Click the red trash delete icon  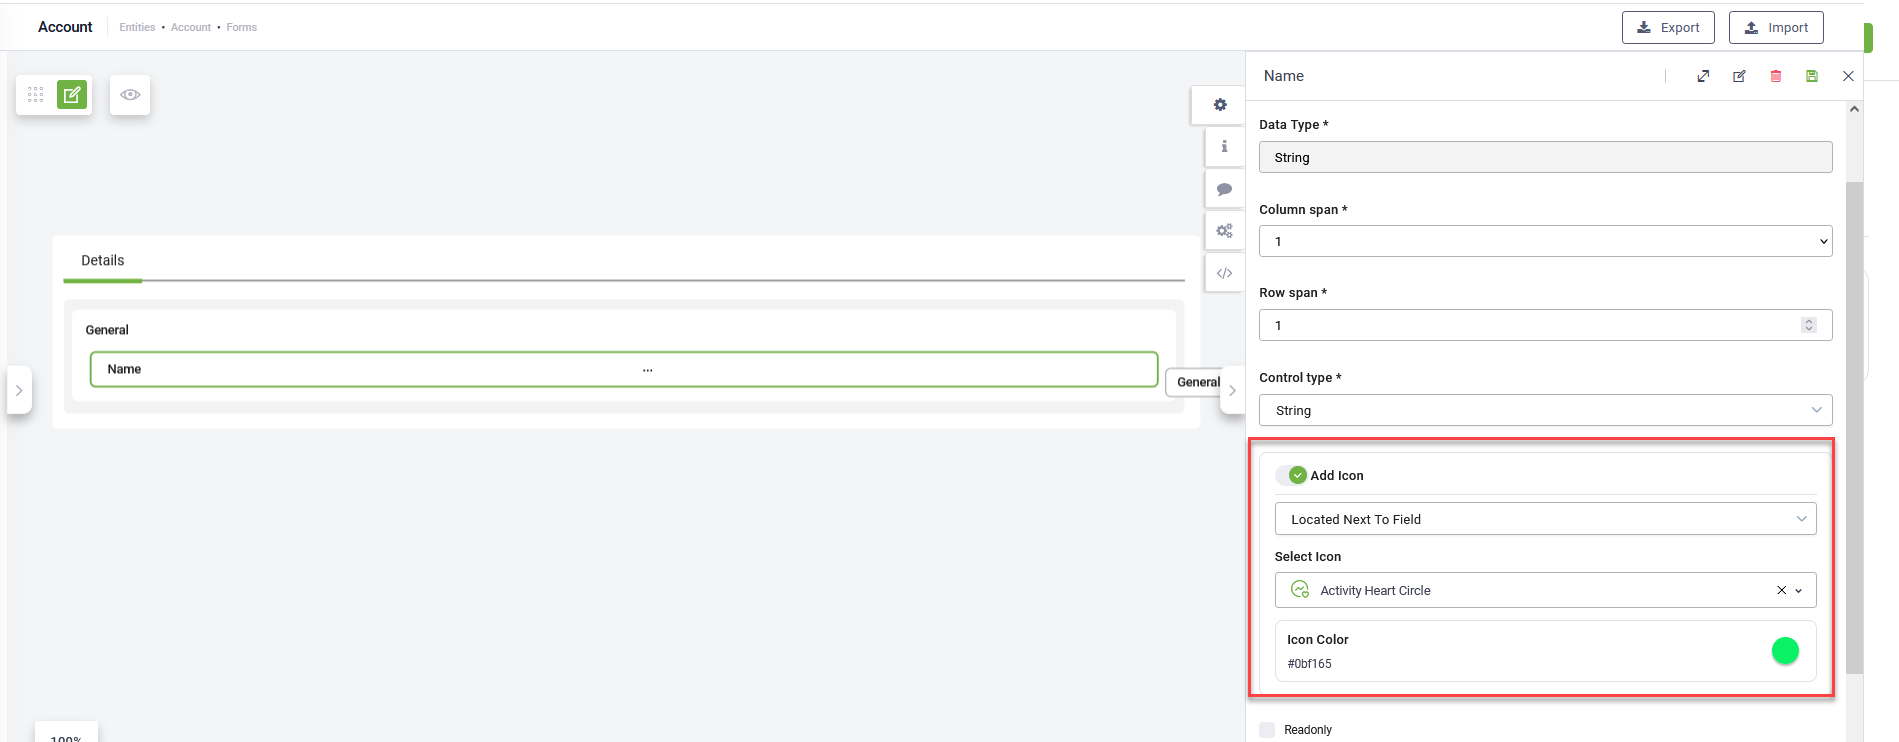[x=1776, y=76]
